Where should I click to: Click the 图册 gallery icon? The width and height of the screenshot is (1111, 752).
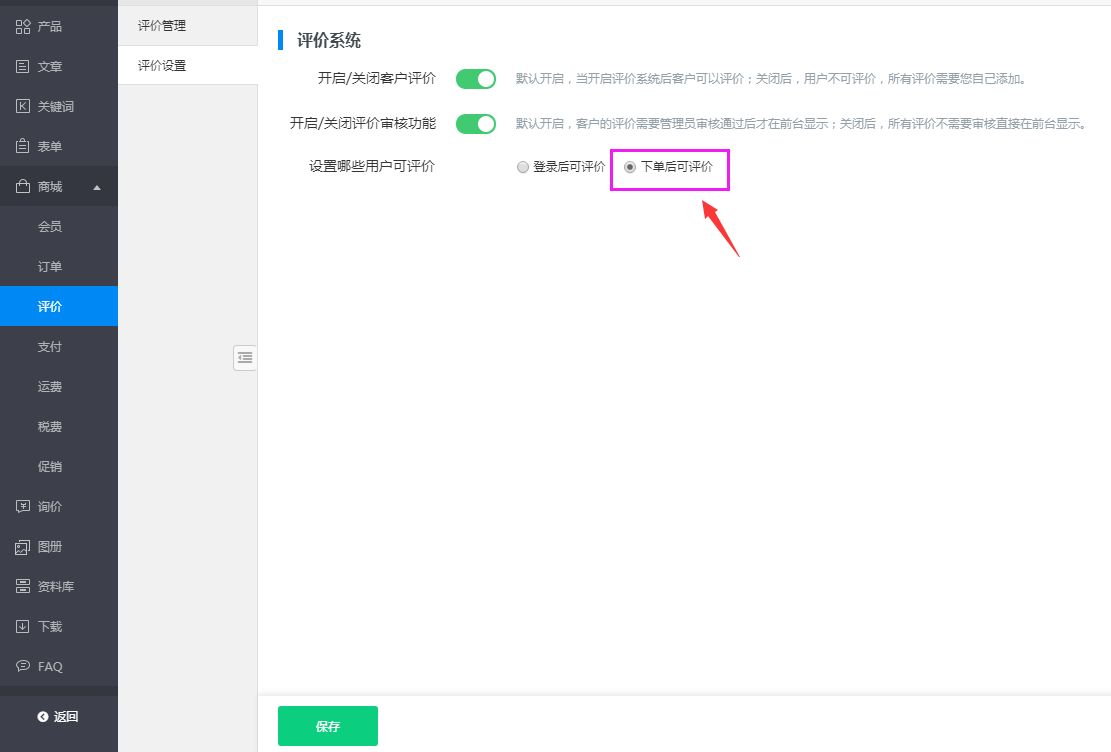(23, 547)
